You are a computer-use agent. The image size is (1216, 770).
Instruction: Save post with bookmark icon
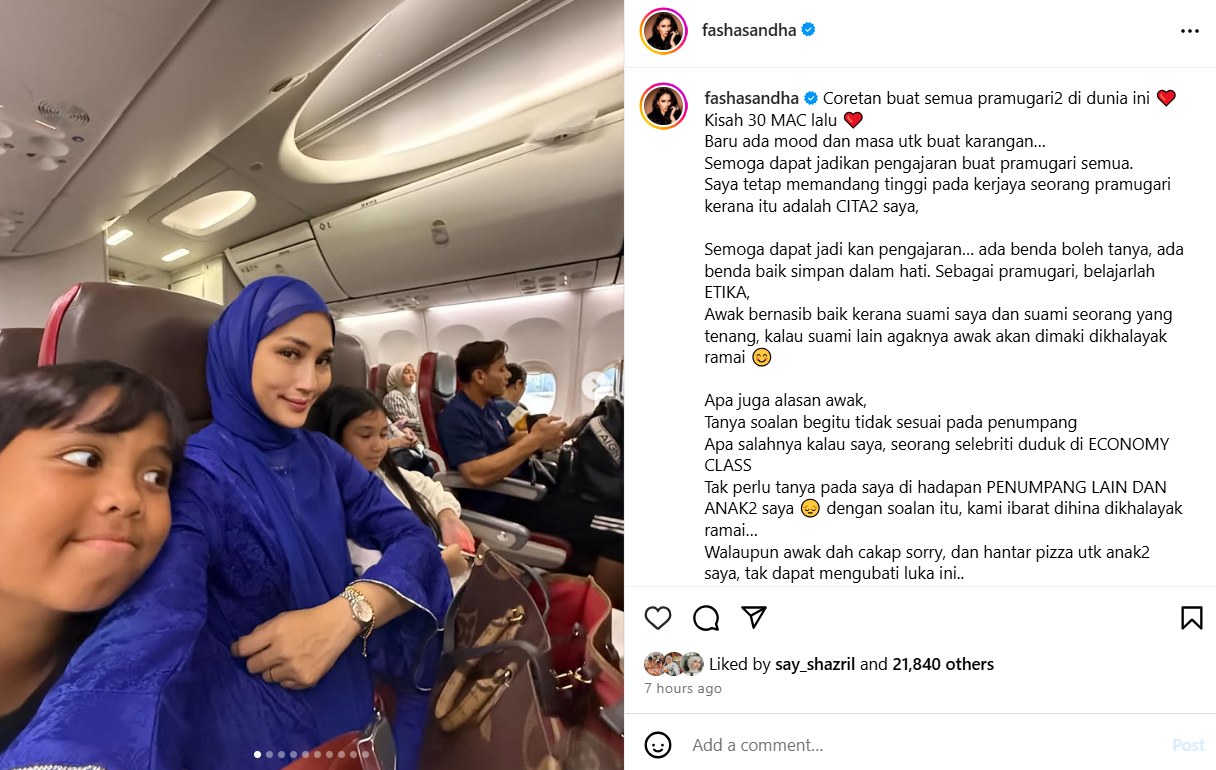tap(1191, 618)
